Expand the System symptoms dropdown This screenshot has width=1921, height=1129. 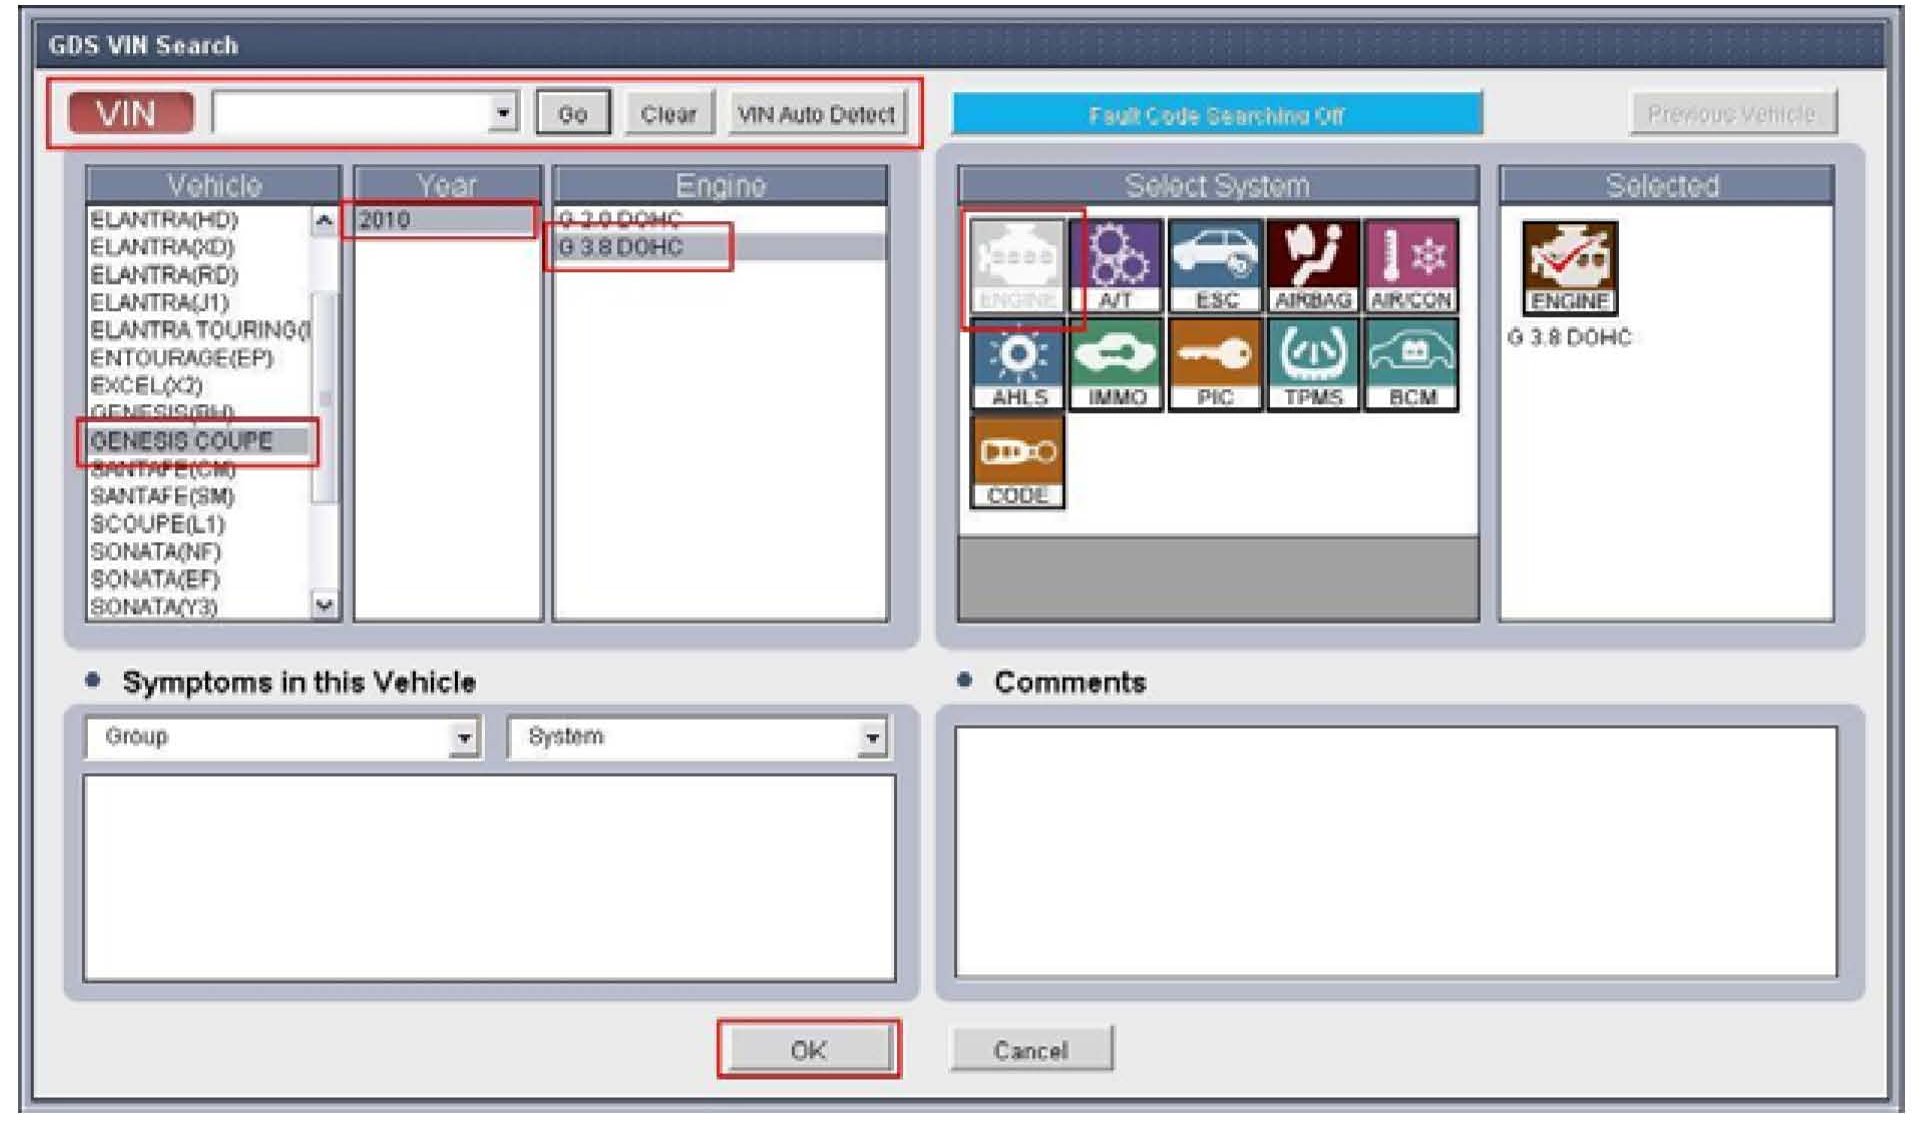[872, 738]
